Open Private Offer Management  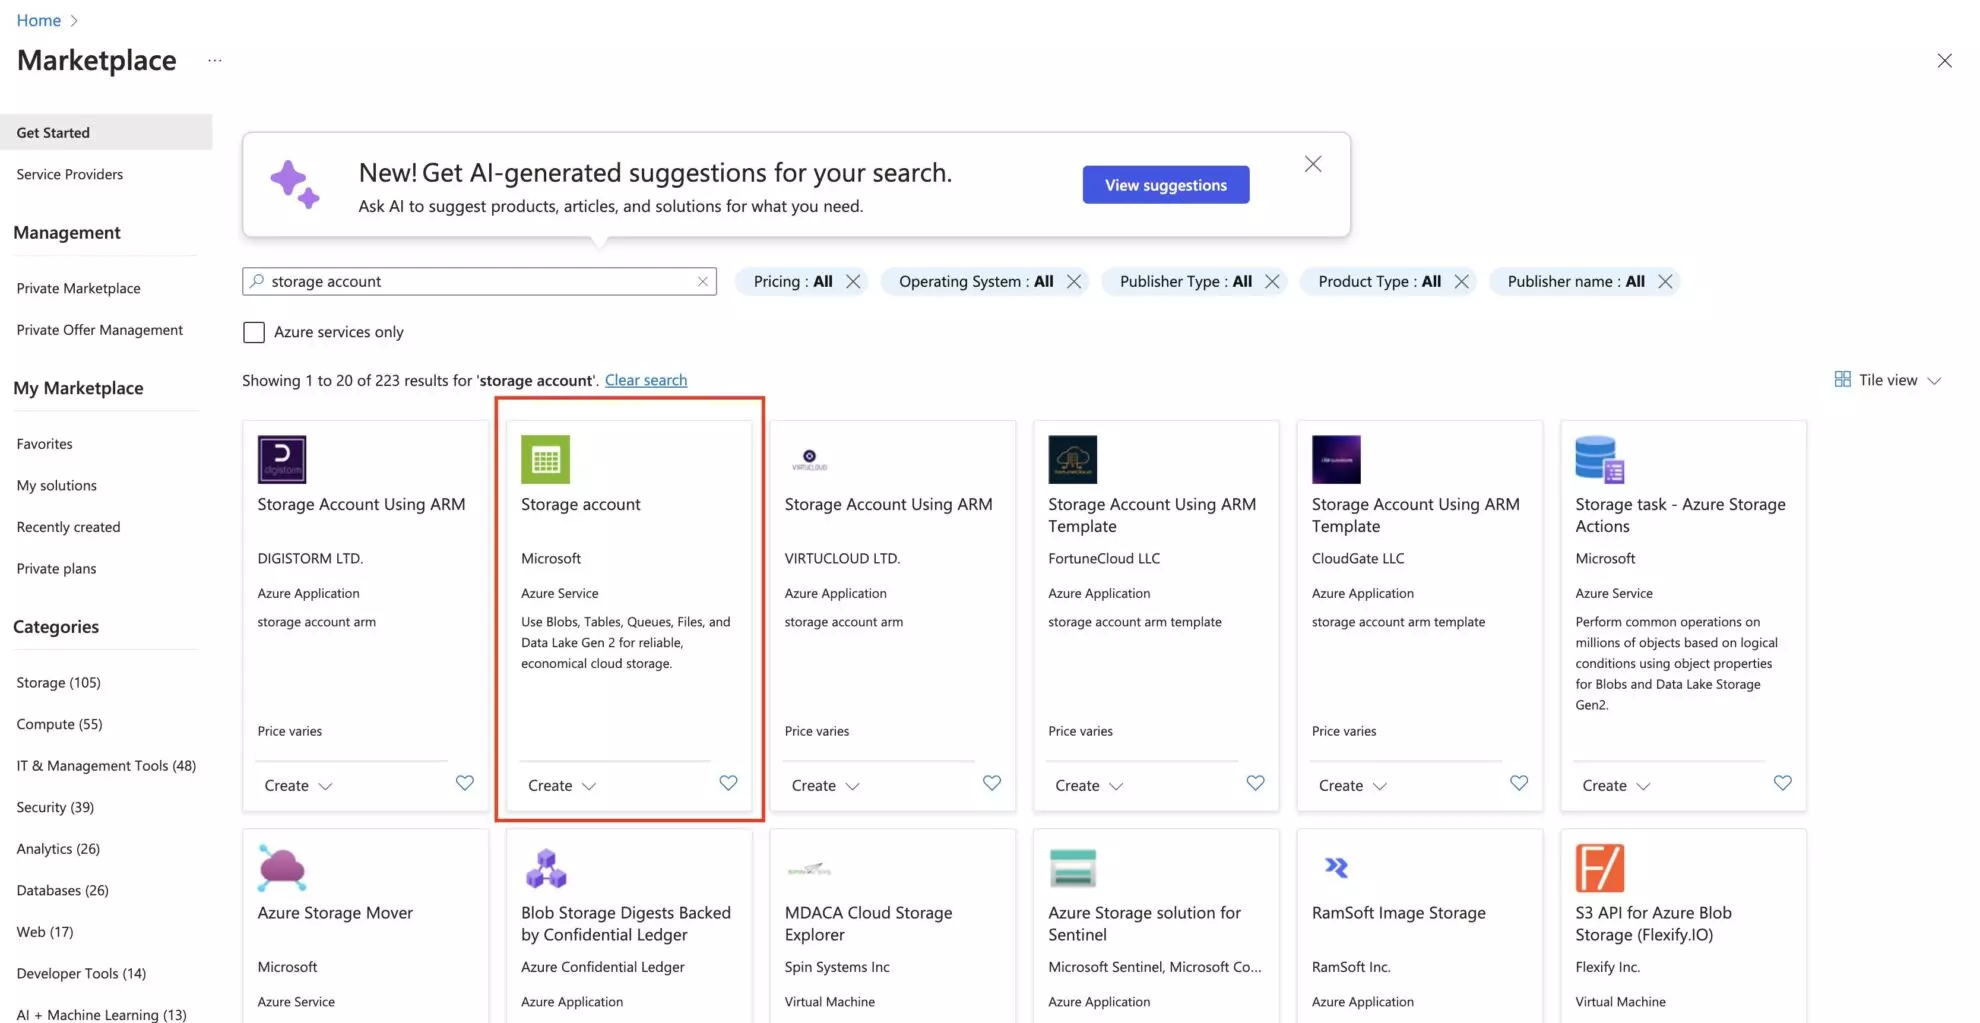tap(99, 330)
